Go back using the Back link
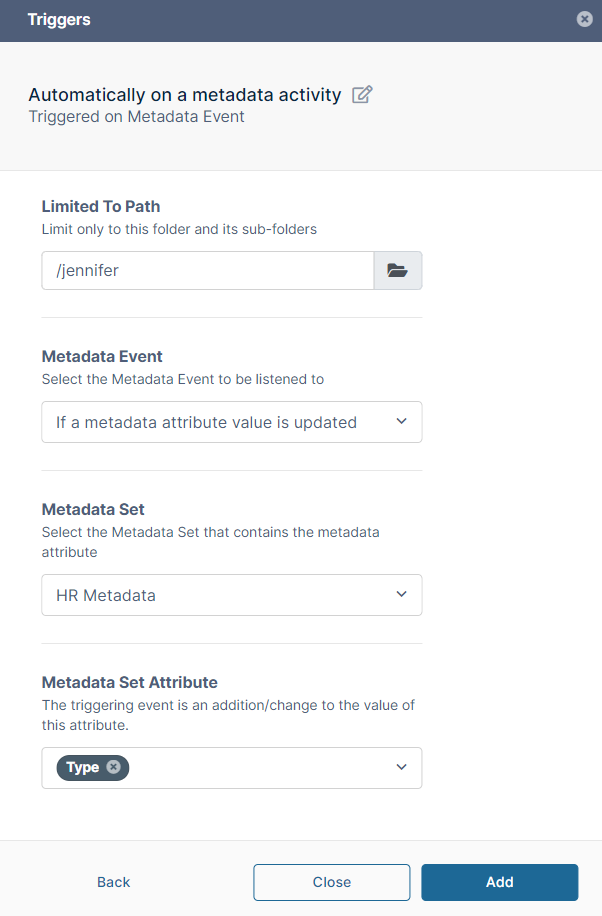Image resolution: width=602 pixels, height=916 pixels. (114, 882)
